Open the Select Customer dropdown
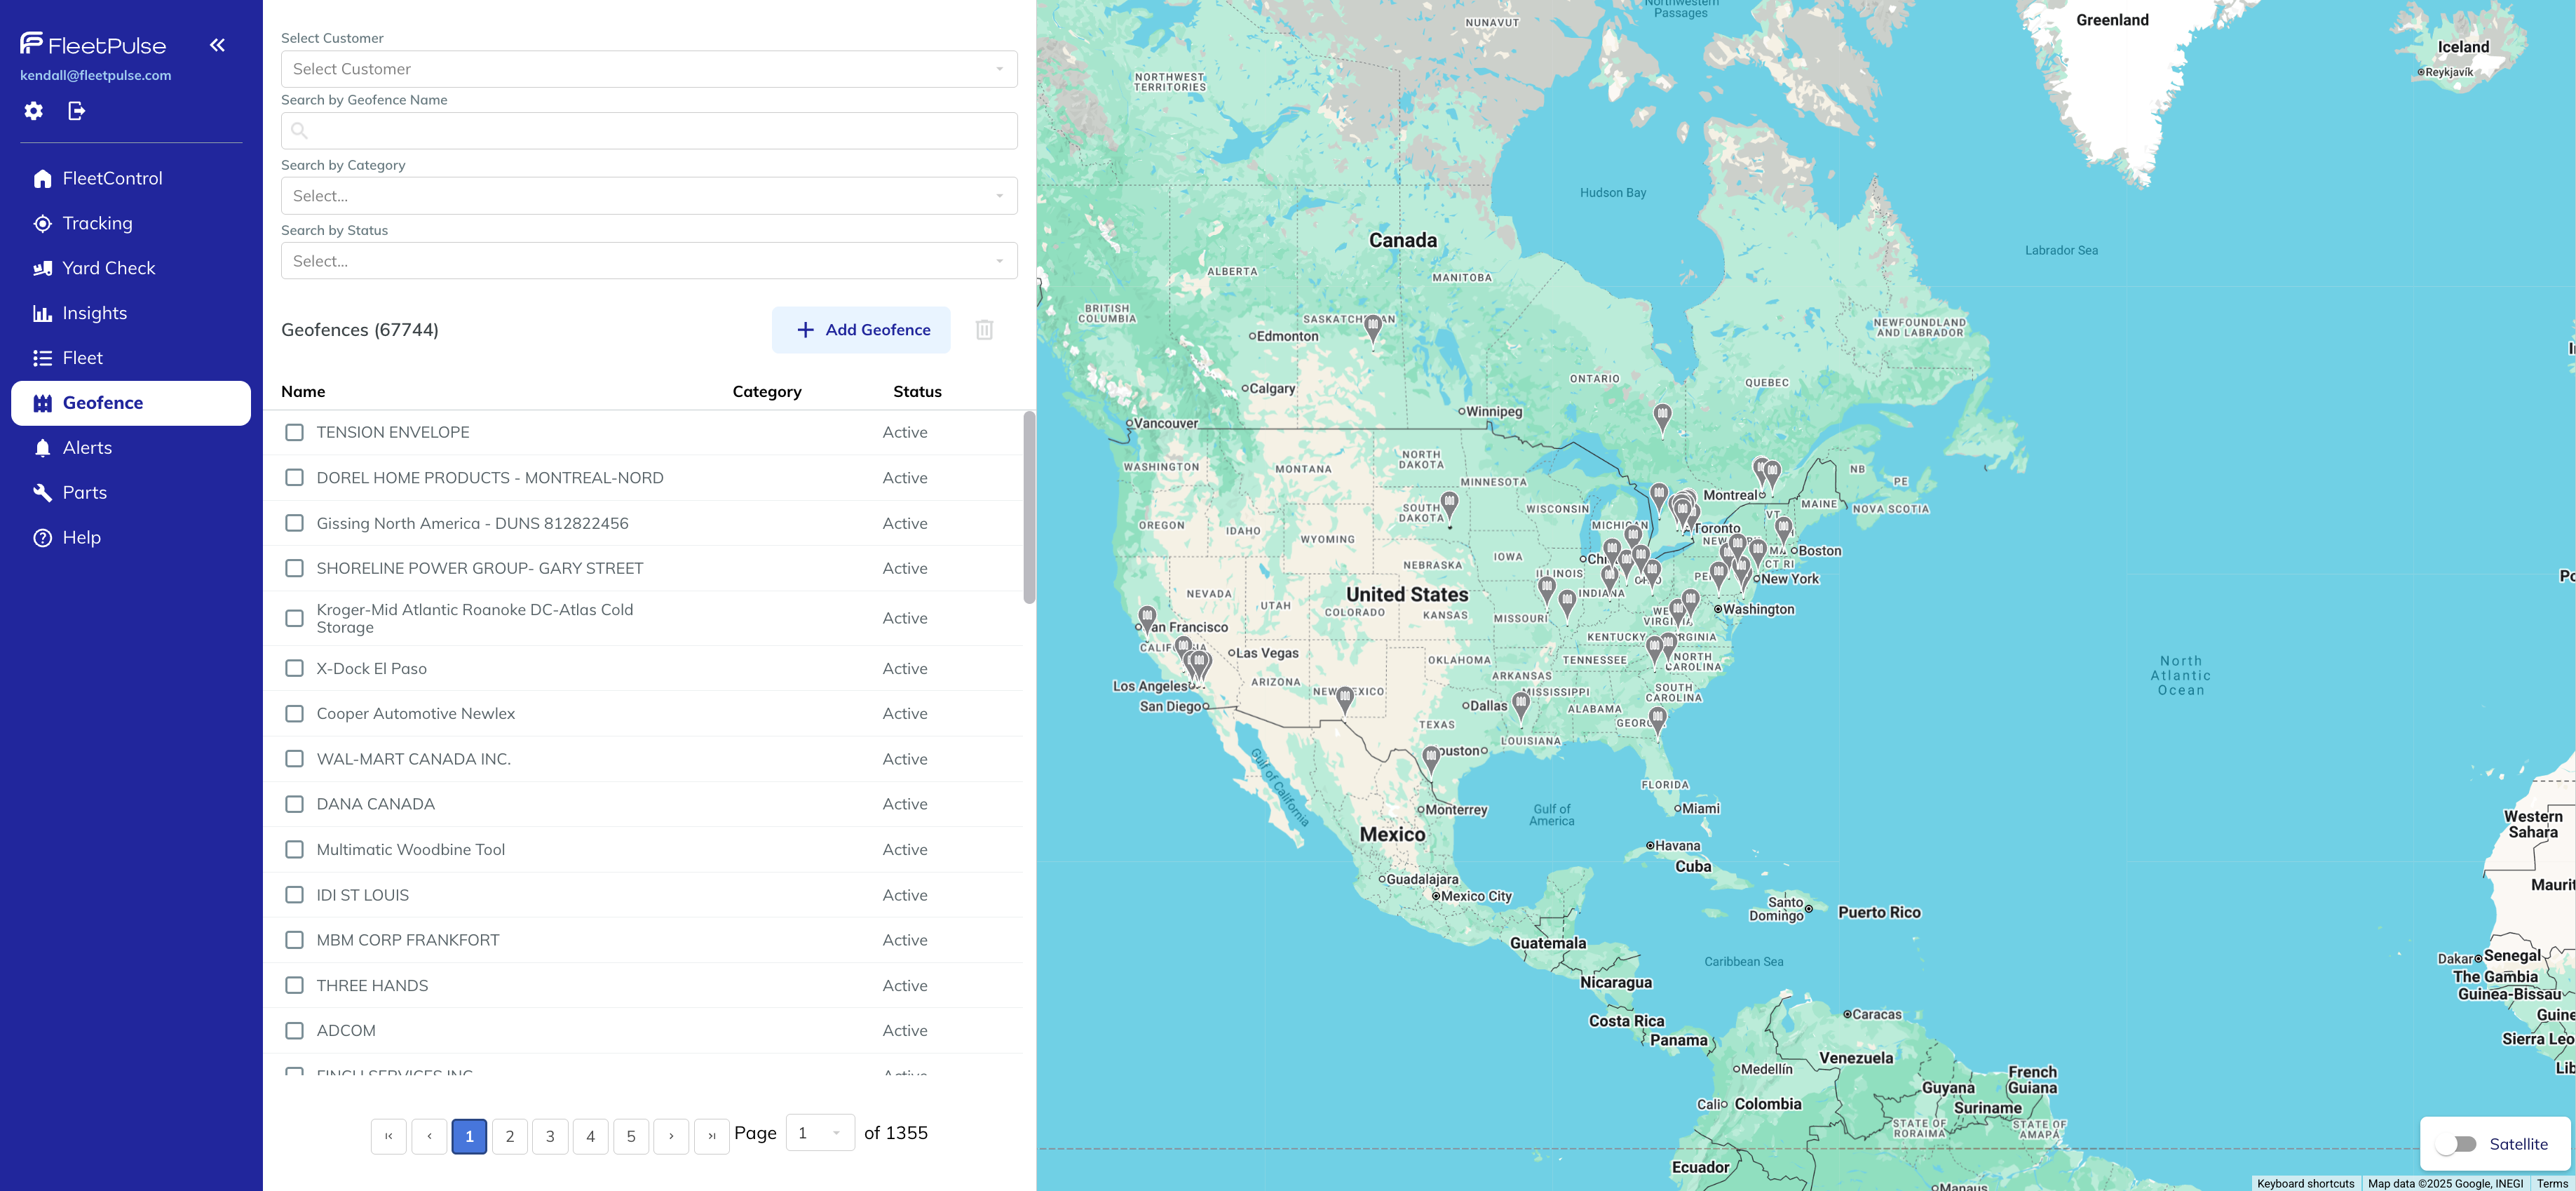This screenshot has width=2576, height=1191. point(648,68)
